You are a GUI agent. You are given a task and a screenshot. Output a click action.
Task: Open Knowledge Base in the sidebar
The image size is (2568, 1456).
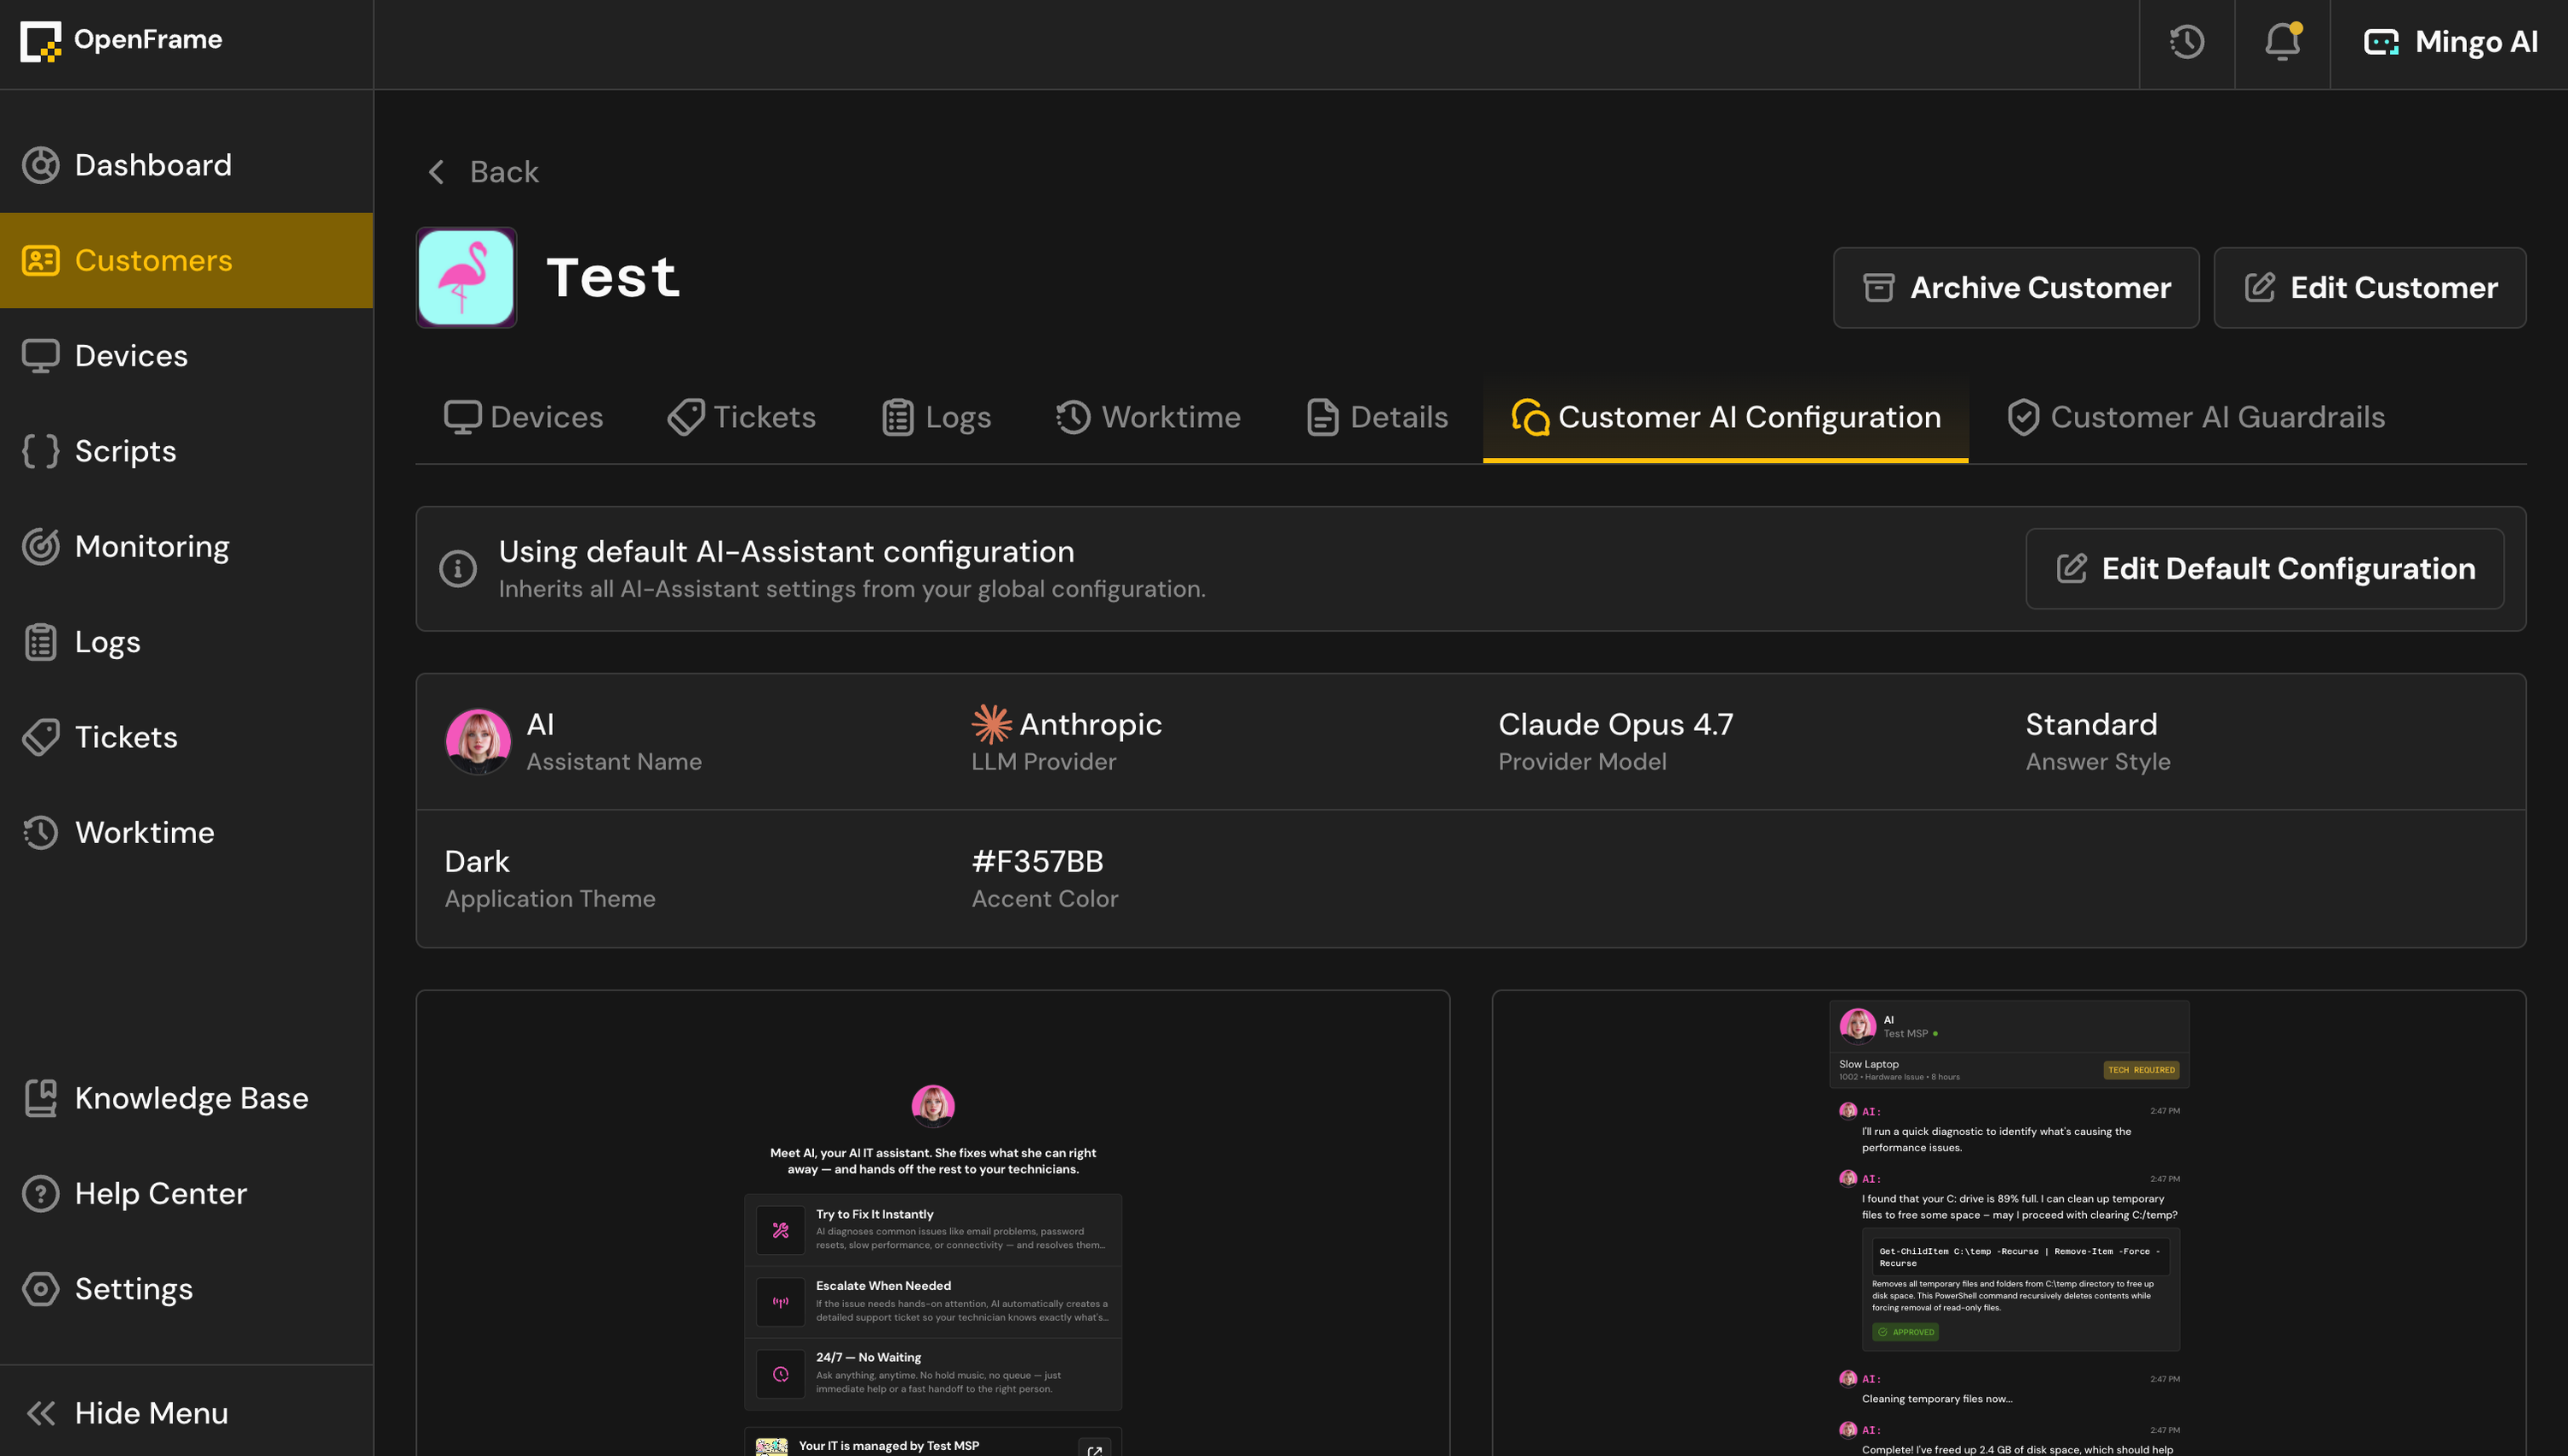click(186, 1098)
